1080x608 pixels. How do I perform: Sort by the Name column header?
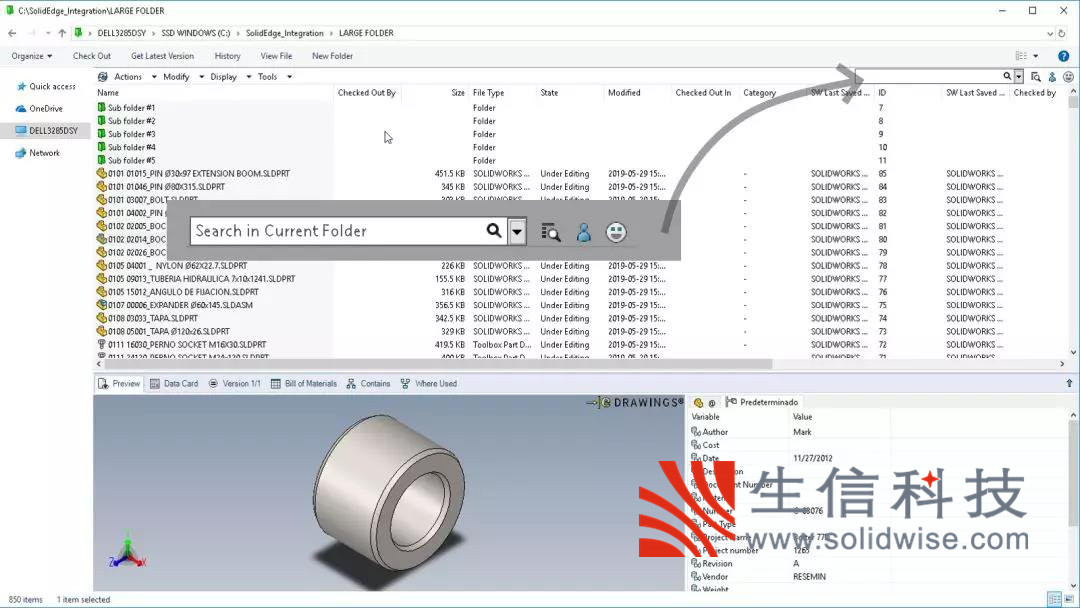pyautogui.click(x=108, y=92)
